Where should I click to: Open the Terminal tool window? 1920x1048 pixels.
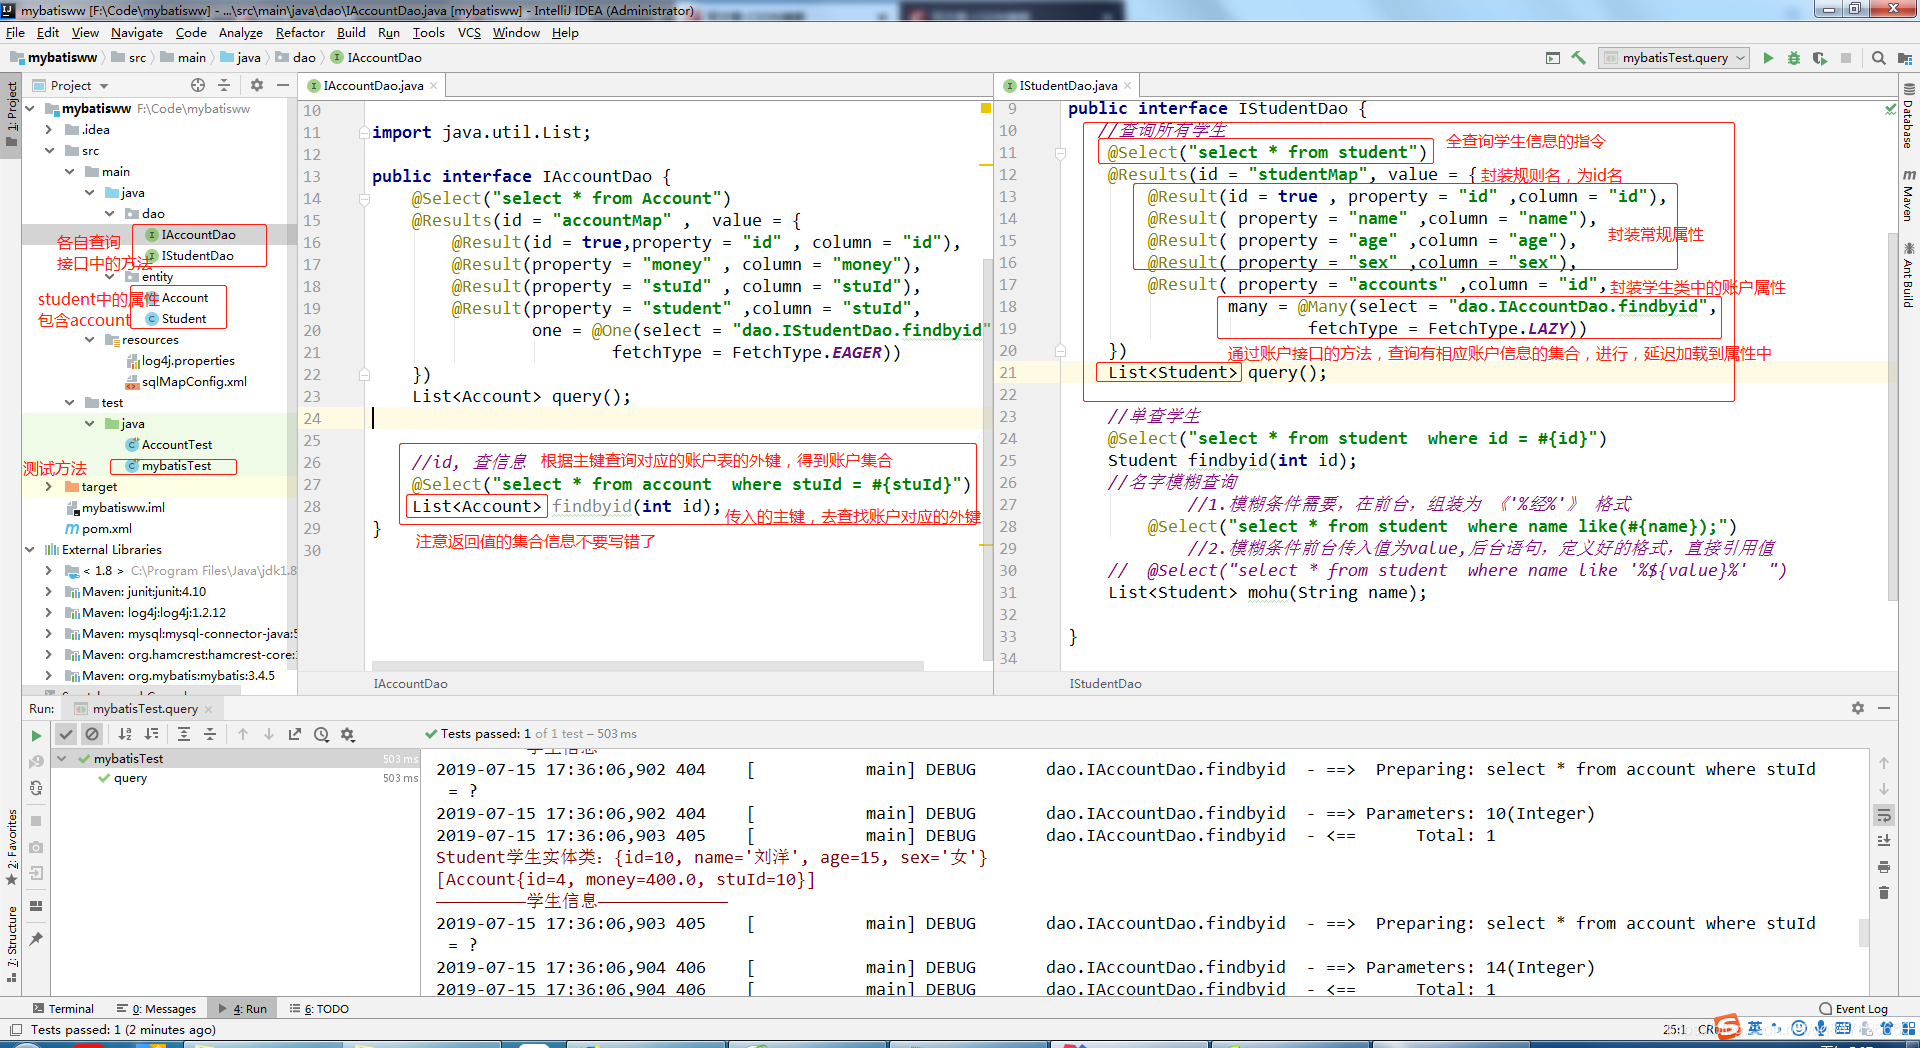tap(63, 1009)
